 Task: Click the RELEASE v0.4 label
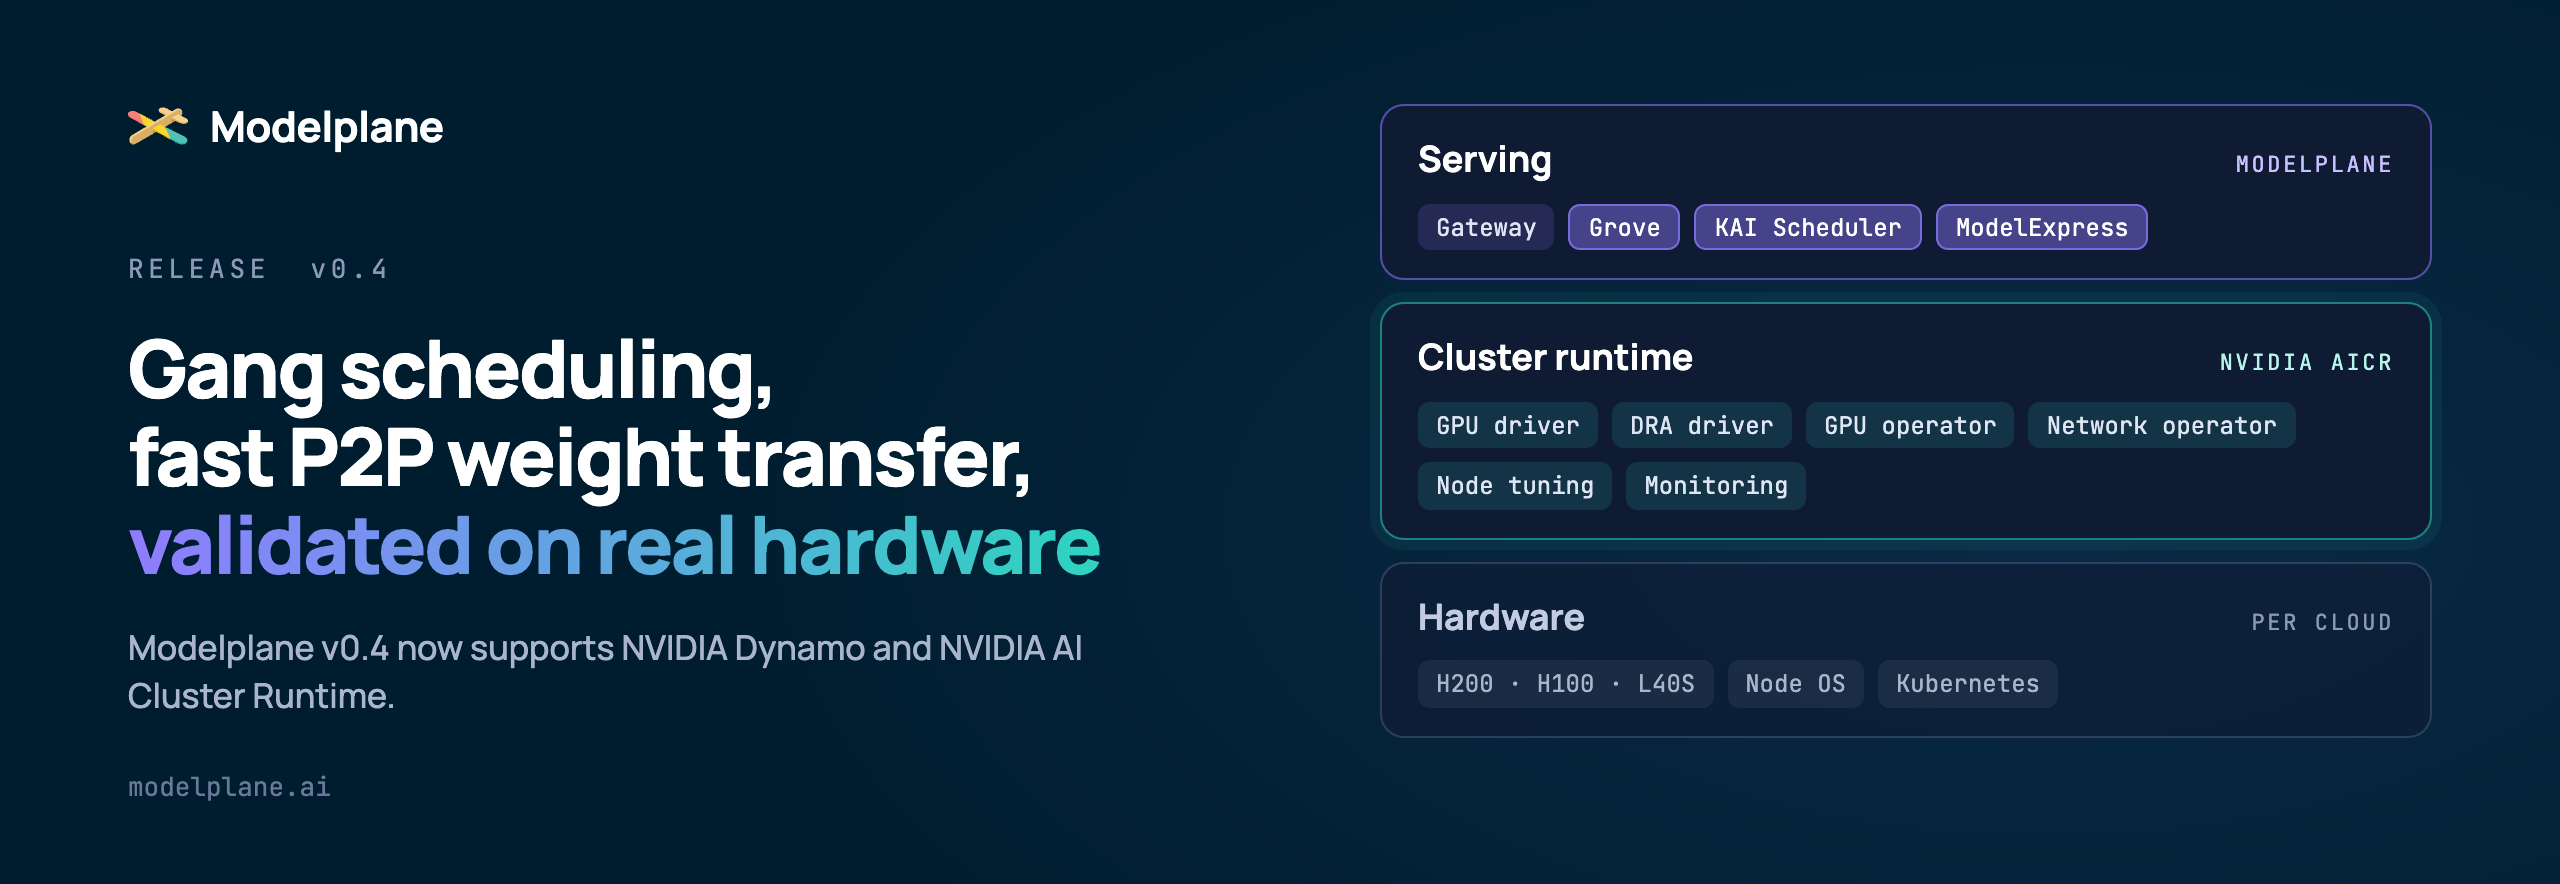point(258,269)
